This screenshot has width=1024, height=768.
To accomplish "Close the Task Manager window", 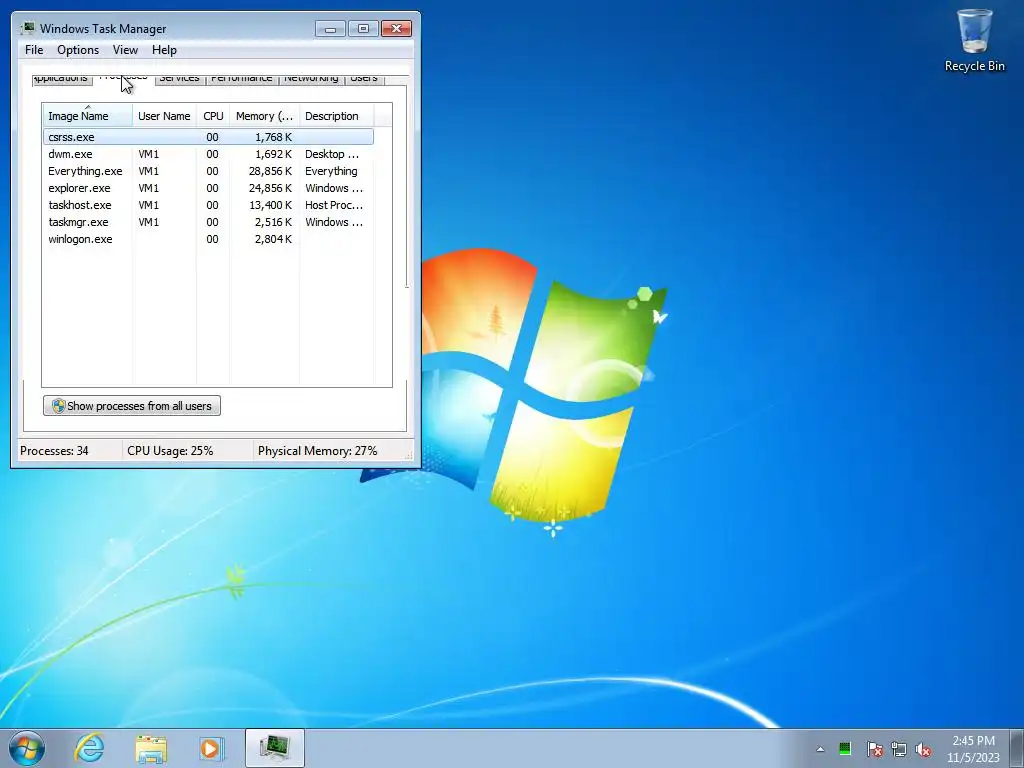I will (x=396, y=29).
